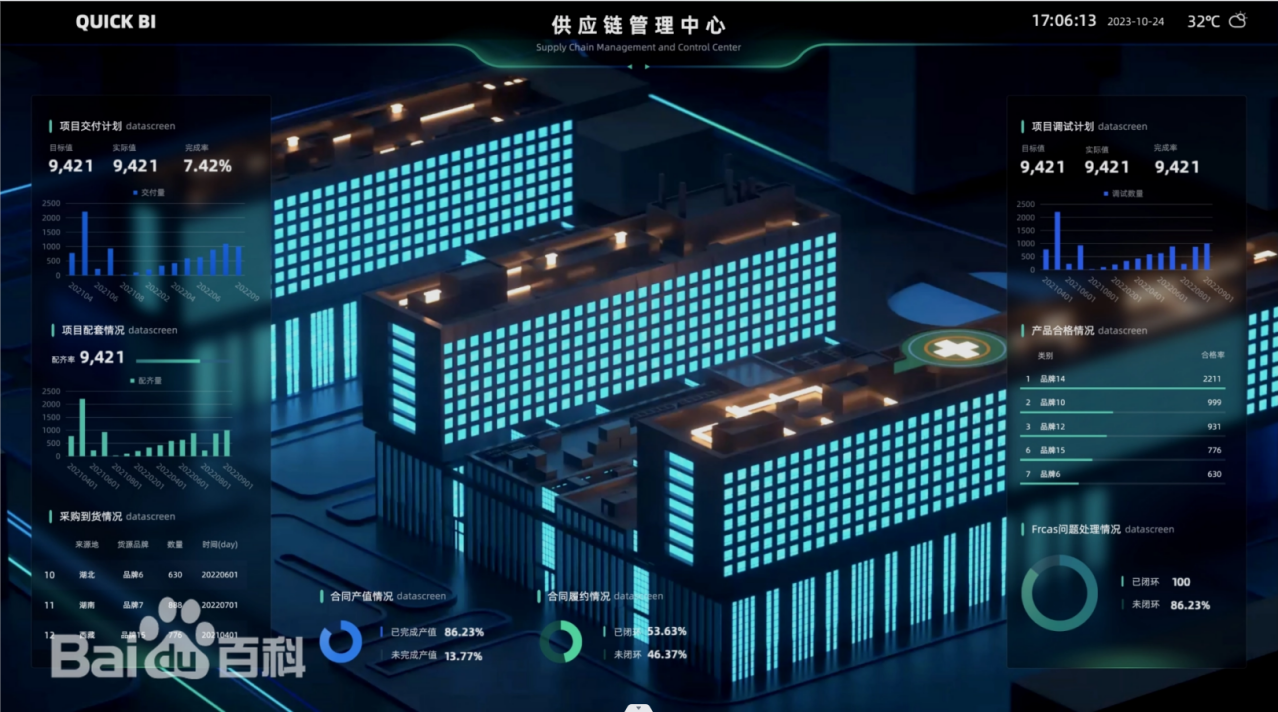Viewport: 1278px width, 712px height.
Task: Click the progress bar under 品牌14
Action: tap(1123, 388)
